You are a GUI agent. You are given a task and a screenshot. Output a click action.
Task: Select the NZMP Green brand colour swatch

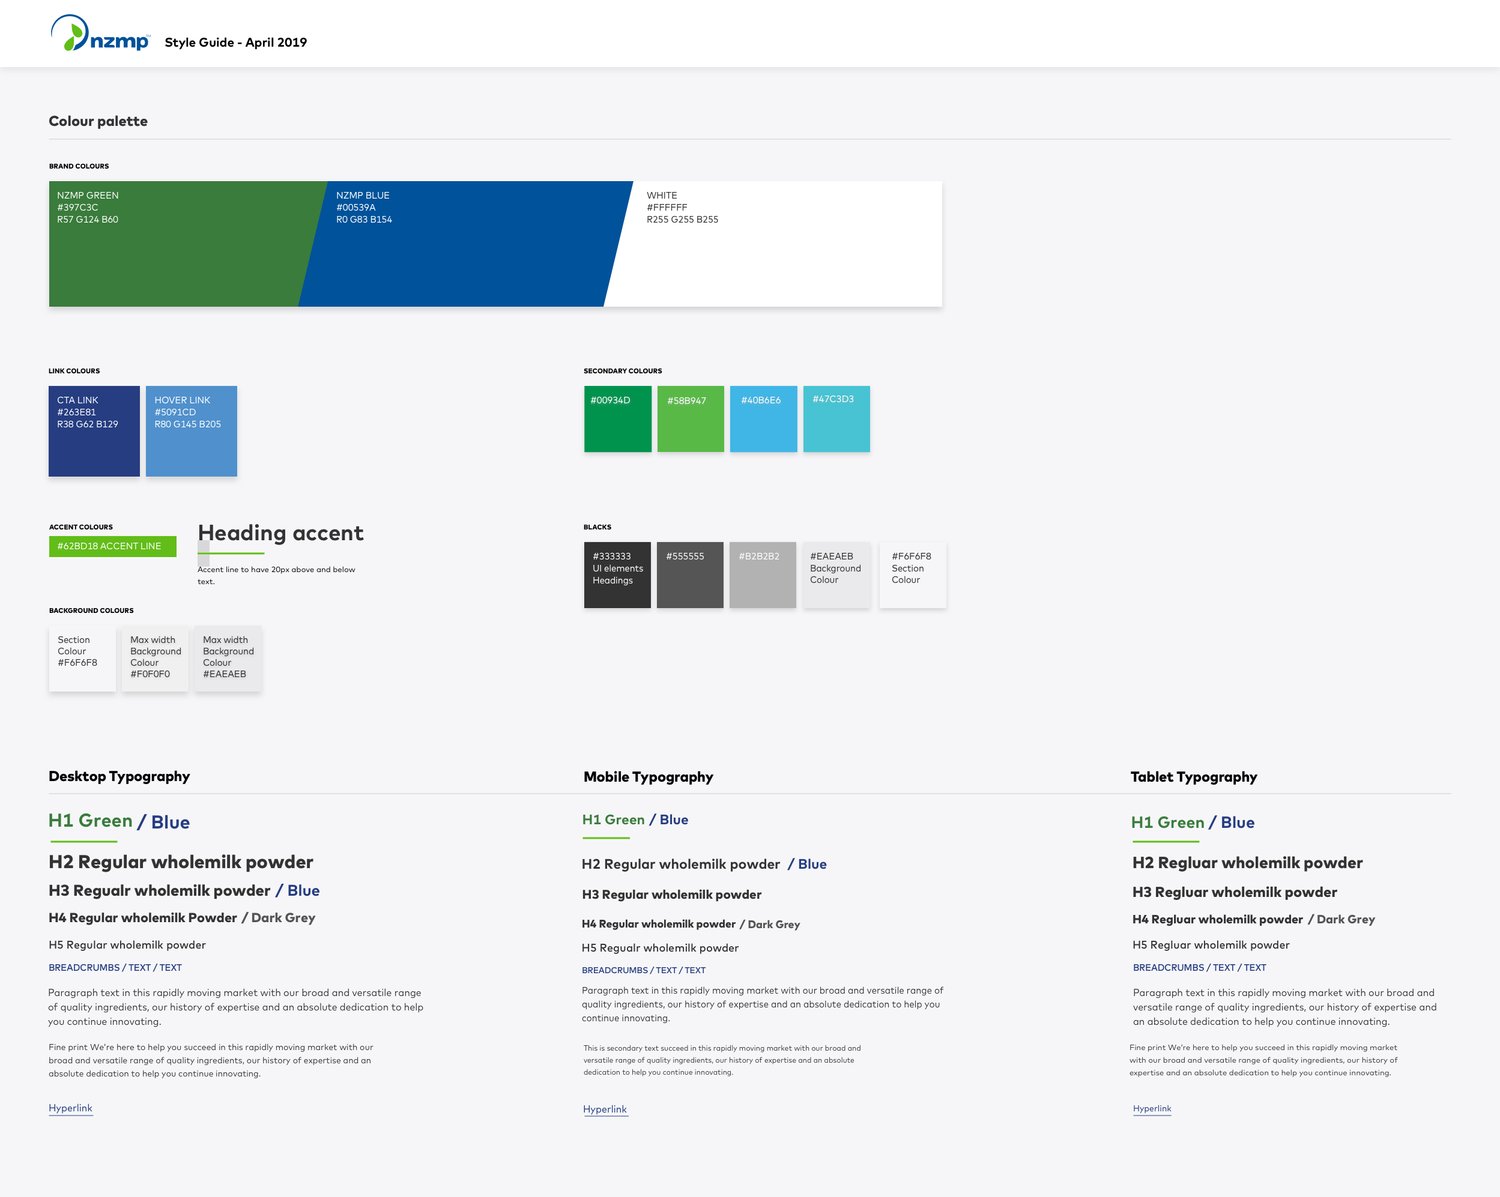[x=175, y=244]
